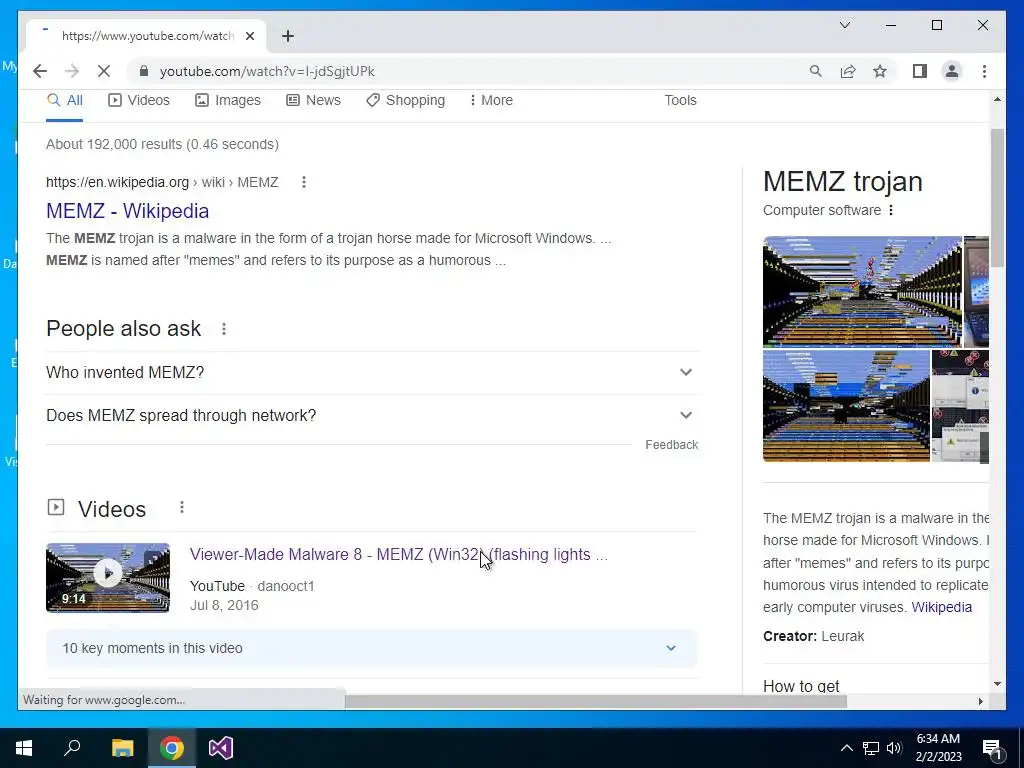Open the large MEMZ tunnel image
This screenshot has width=1024, height=768.
coord(862,291)
